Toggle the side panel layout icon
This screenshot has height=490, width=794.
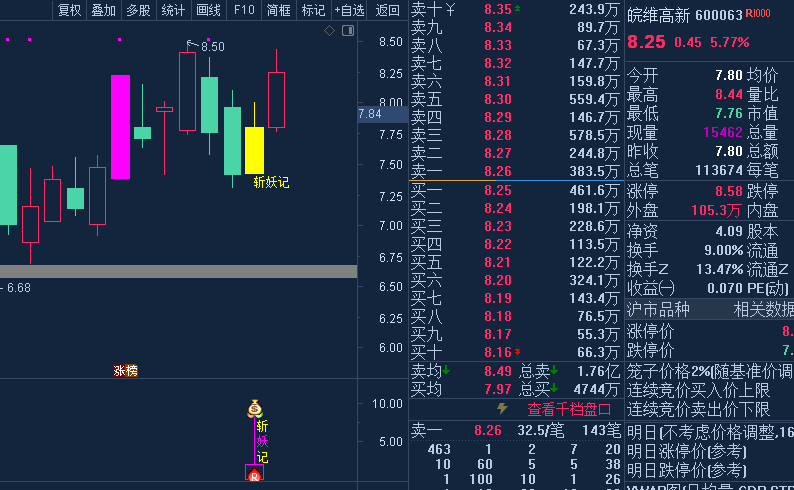tap(348, 31)
